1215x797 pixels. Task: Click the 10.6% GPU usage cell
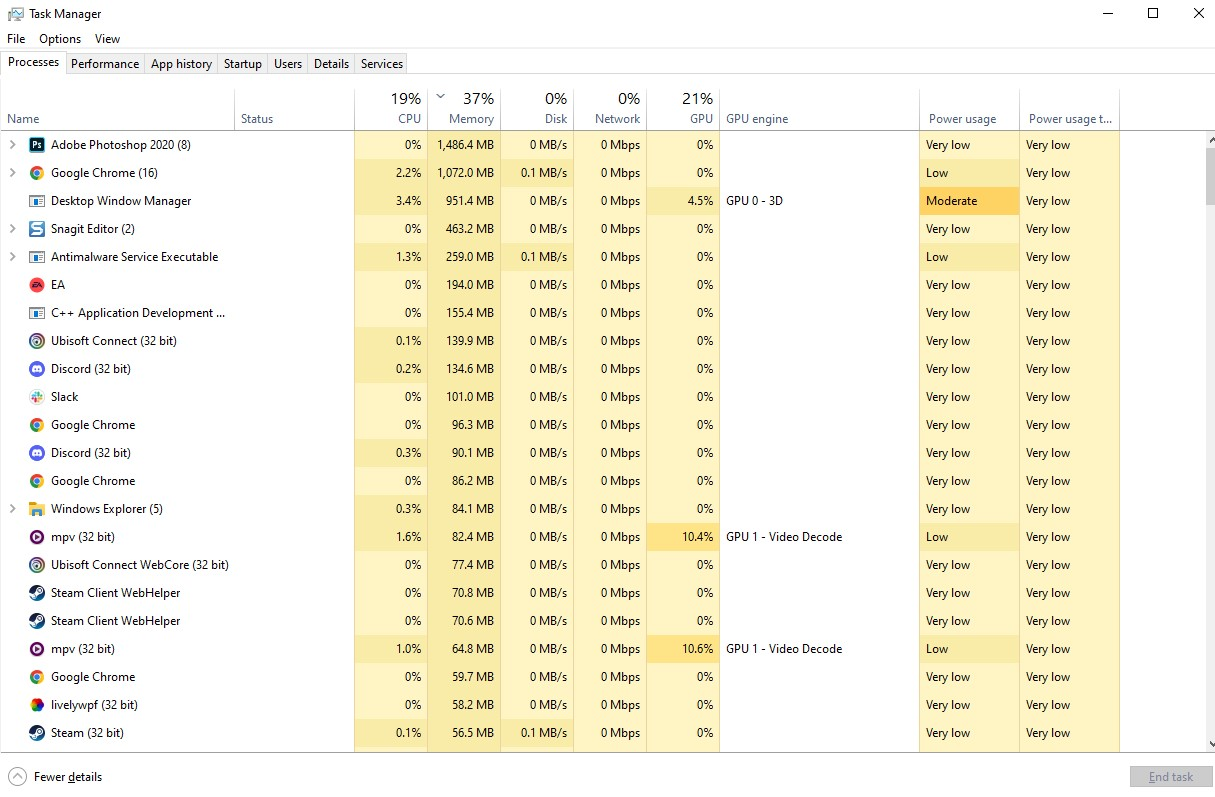683,649
